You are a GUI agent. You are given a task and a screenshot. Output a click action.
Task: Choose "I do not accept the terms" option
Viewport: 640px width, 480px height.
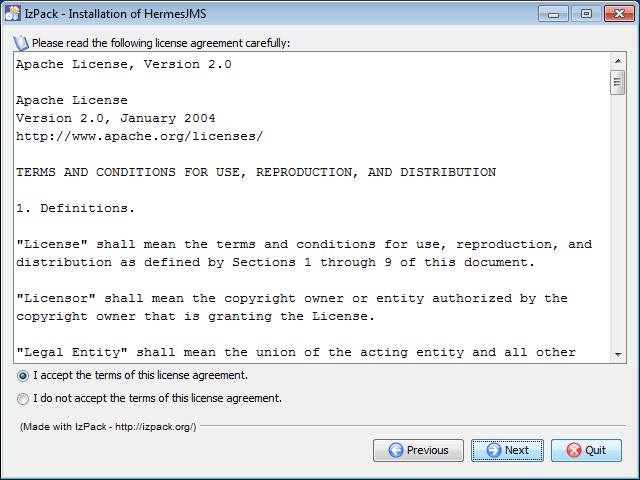pyautogui.click(x=23, y=398)
